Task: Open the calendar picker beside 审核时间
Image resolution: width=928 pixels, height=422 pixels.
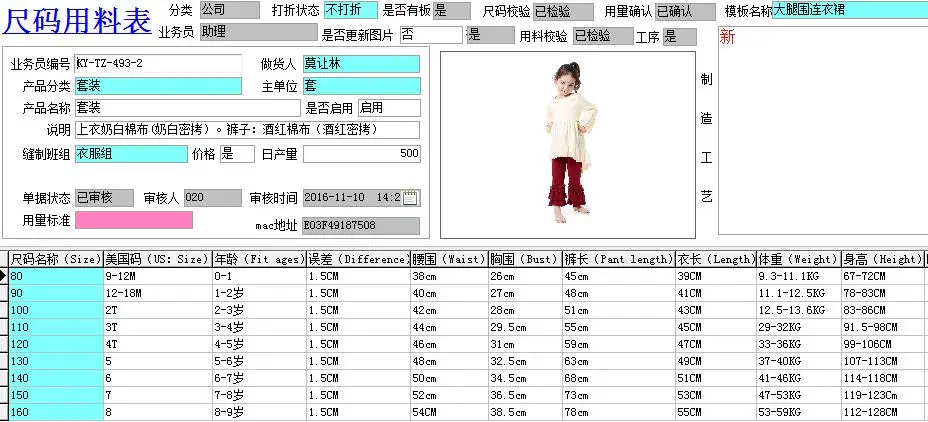Action: 410,198
